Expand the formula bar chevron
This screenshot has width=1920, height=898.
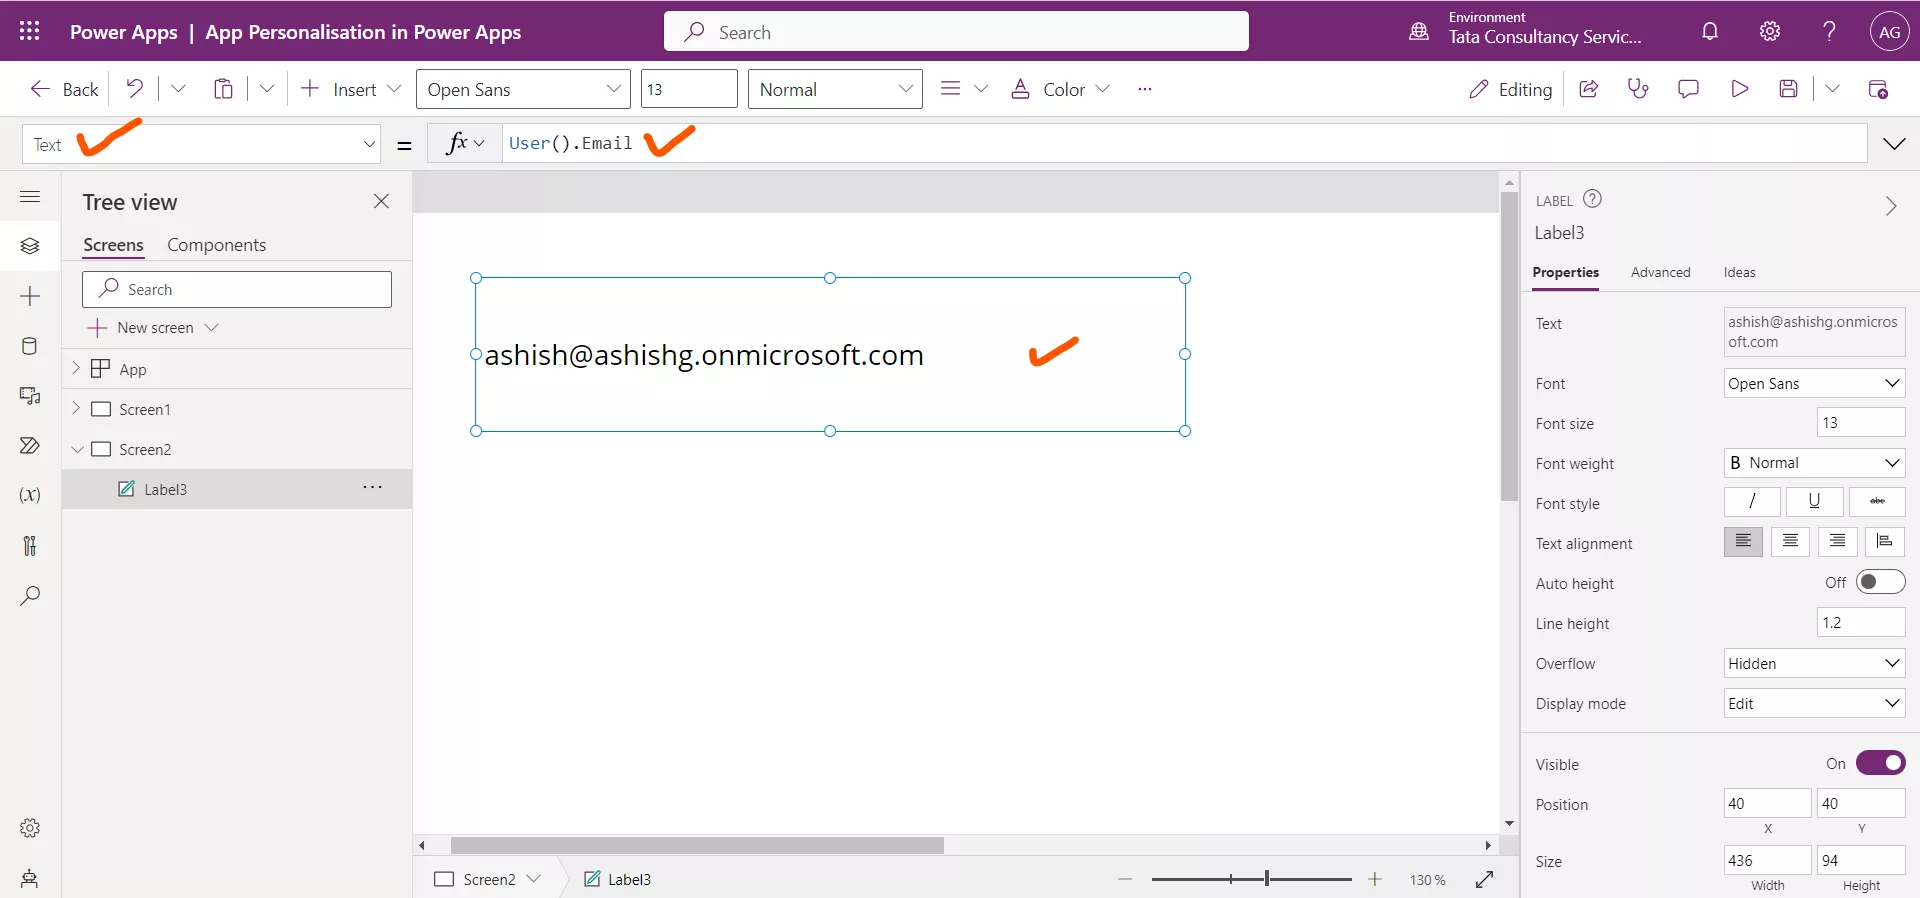(1894, 144)
